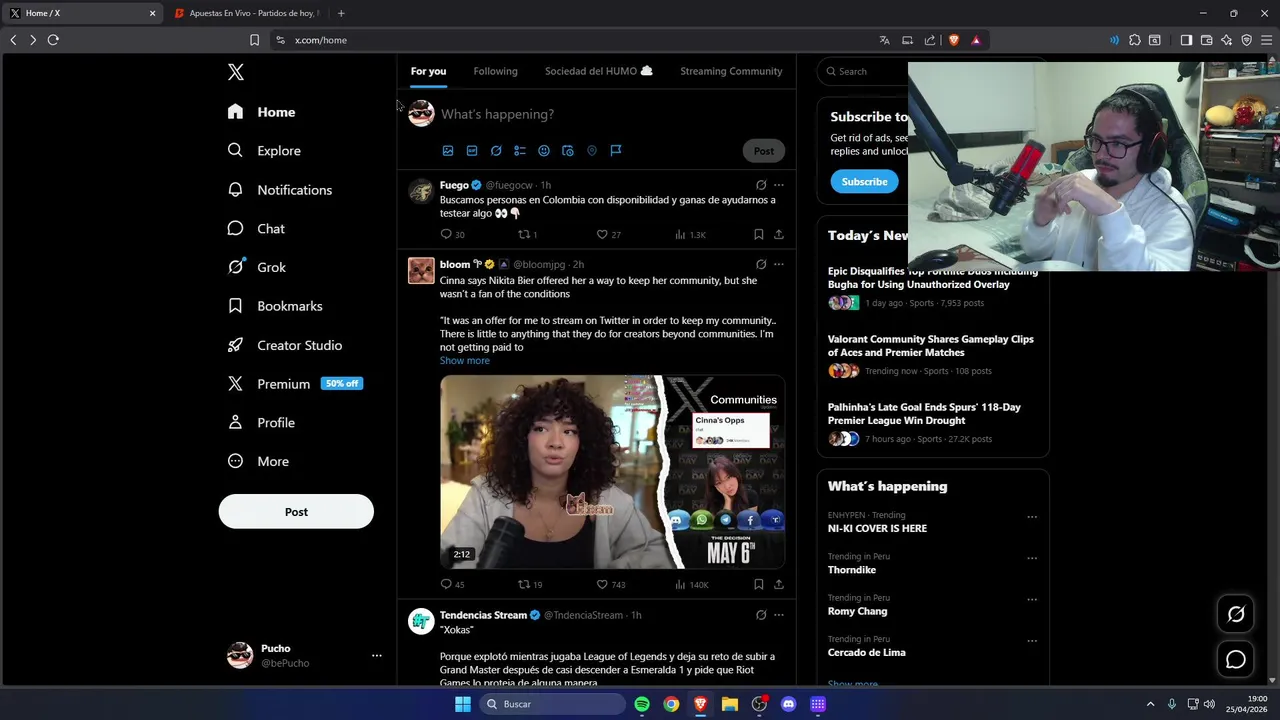1280x720 pixels.
Task: Open NI-KI COVER IS HERE trend
Action: [877, 528]
